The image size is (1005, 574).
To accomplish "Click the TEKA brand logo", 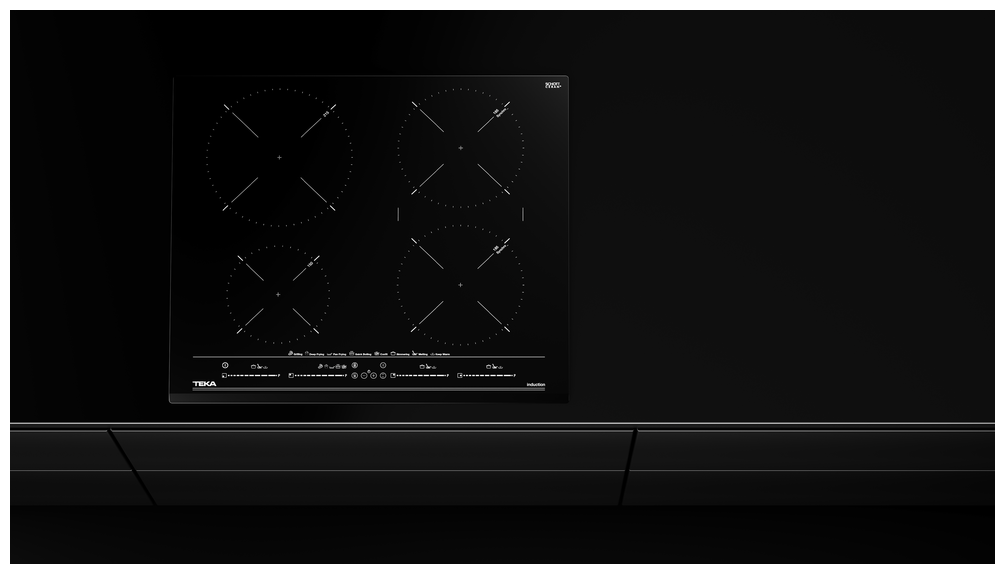I will (204, 384).
